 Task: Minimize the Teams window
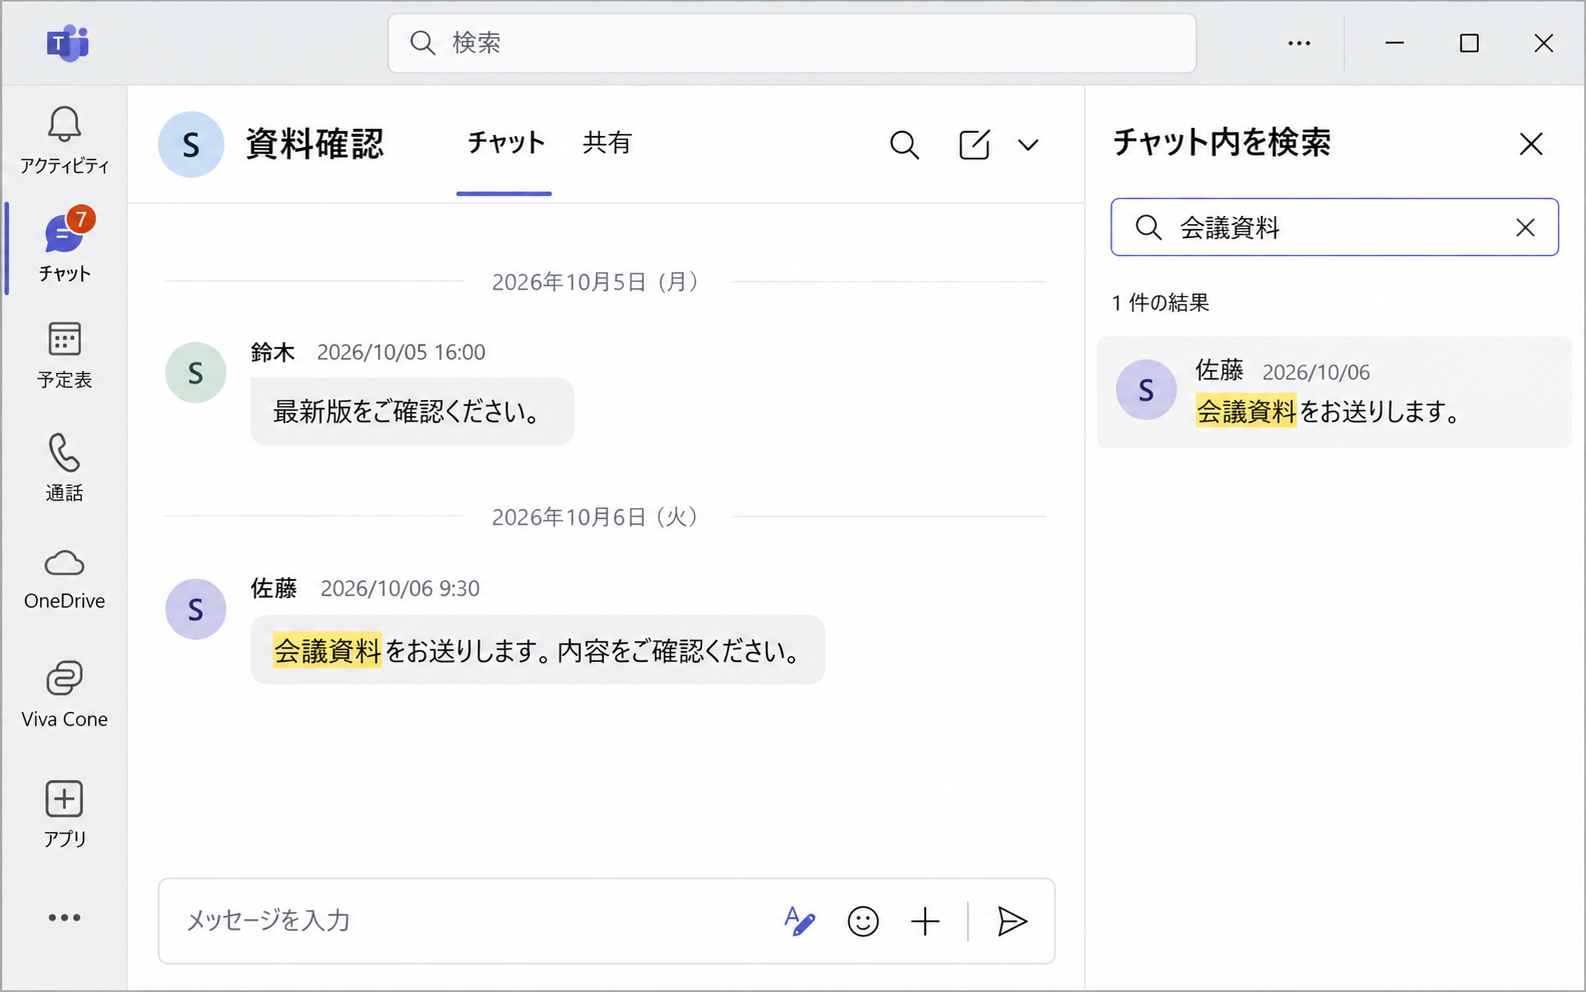click(x=1394, y=43)
